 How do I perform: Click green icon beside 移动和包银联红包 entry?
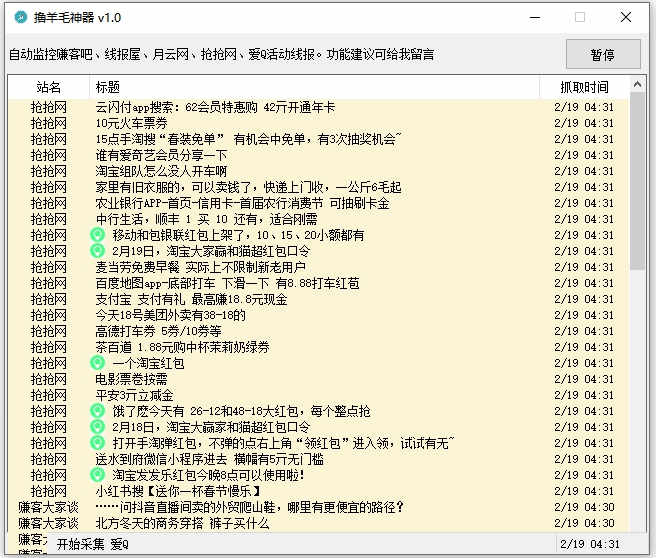pyautogui.click(x=97, y=235)
